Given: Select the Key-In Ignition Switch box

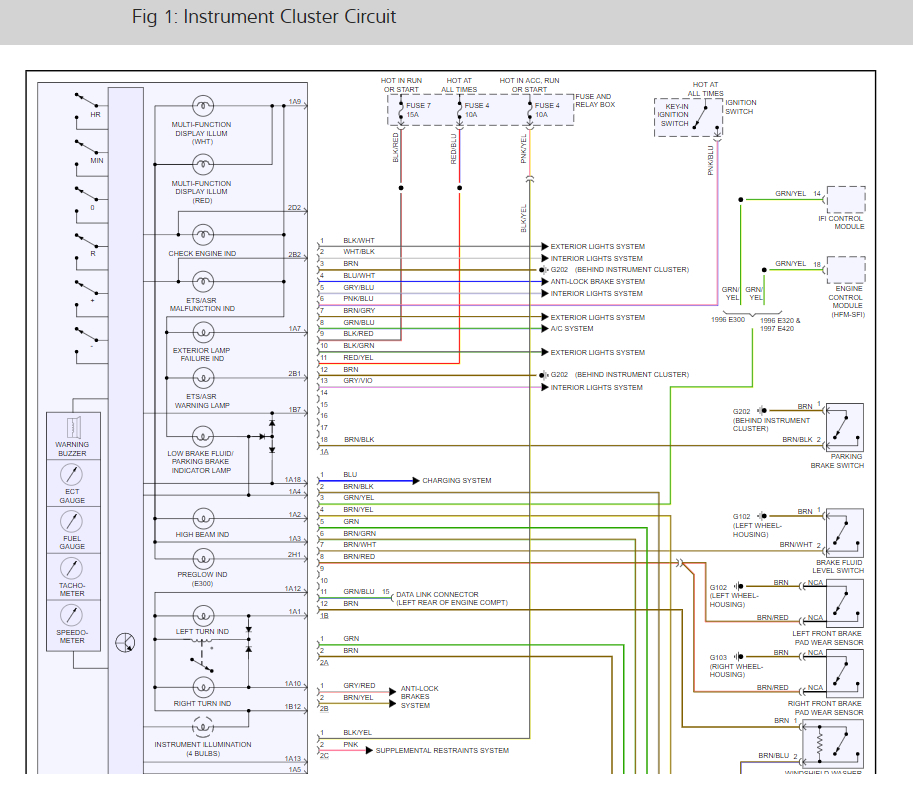Looking at the screenshot, I should pyautogui.click(x=688, y=114).
